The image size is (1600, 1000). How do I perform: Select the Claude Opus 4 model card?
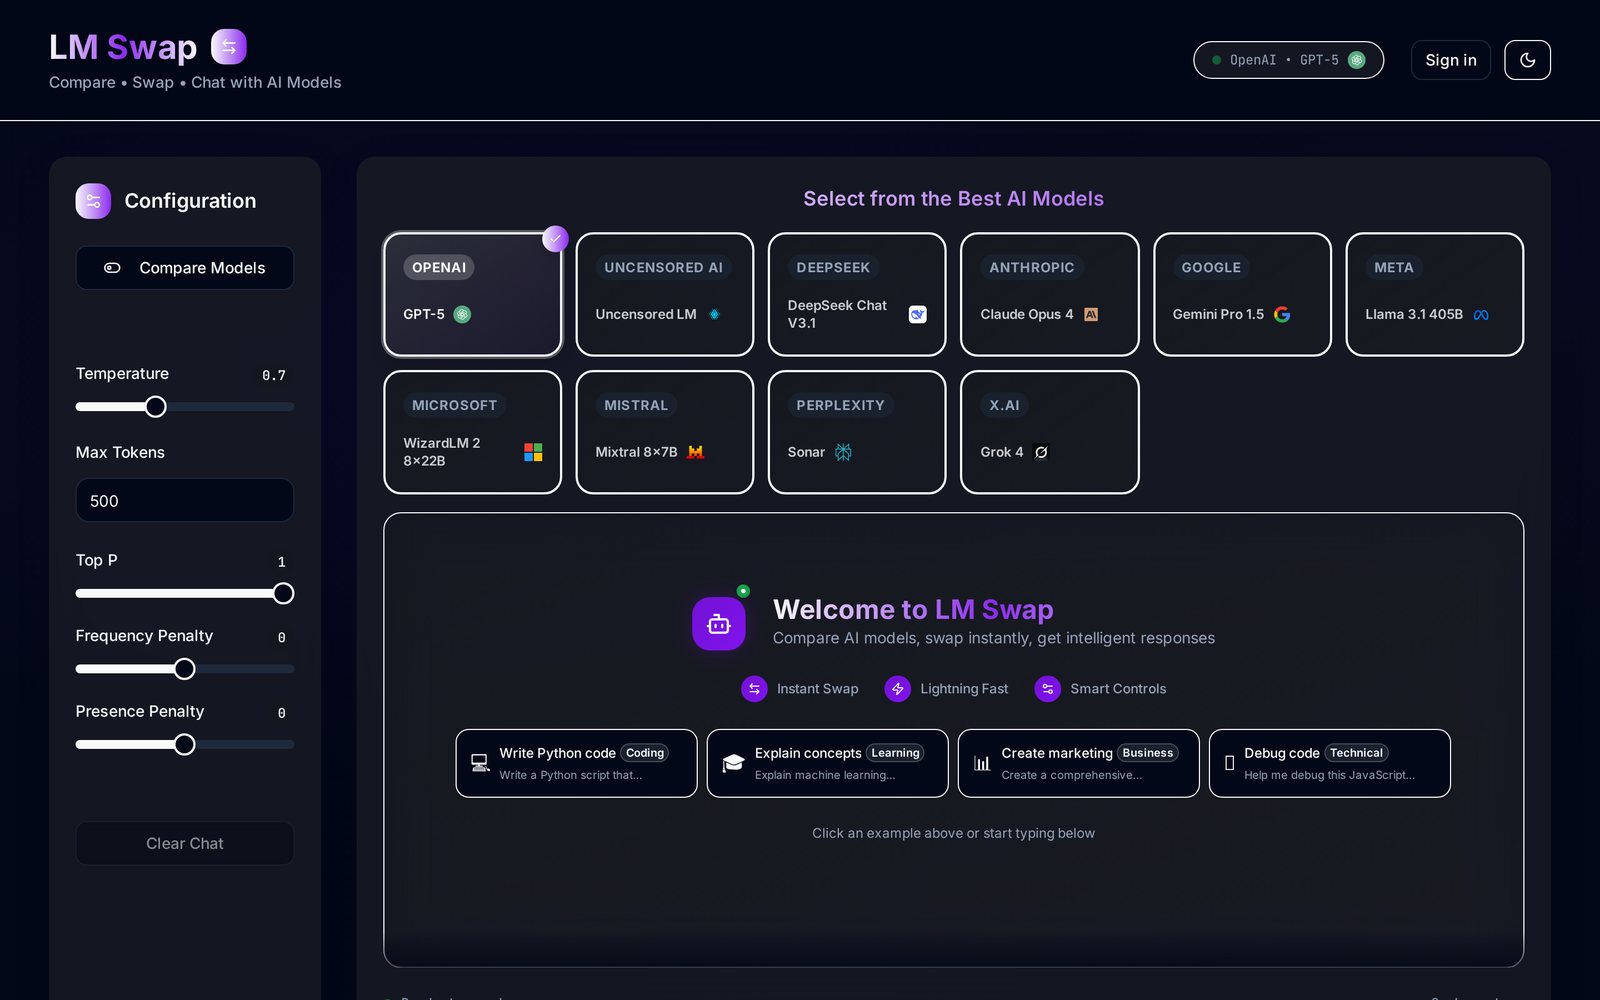click(1049, 294)
